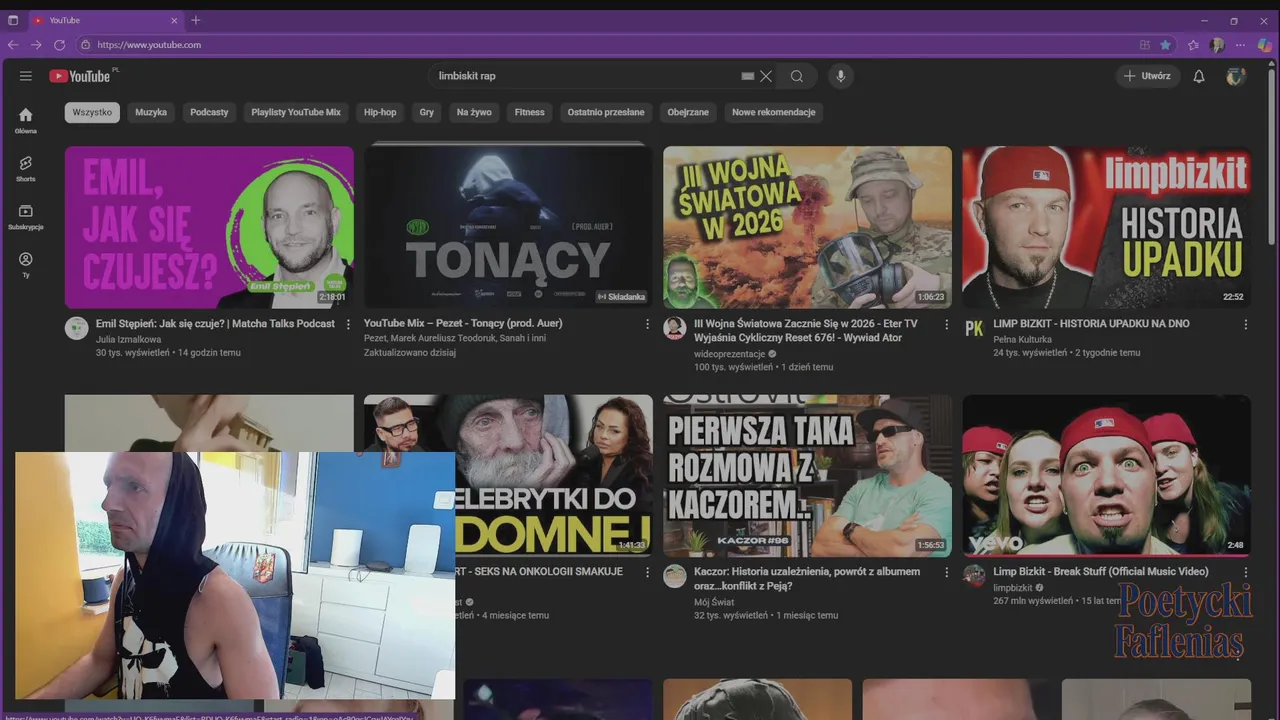Image resolution: width=1280 pixels, height=720 pixels.
Task: Select the Muzyka filter chip
Action: point(151,112)
